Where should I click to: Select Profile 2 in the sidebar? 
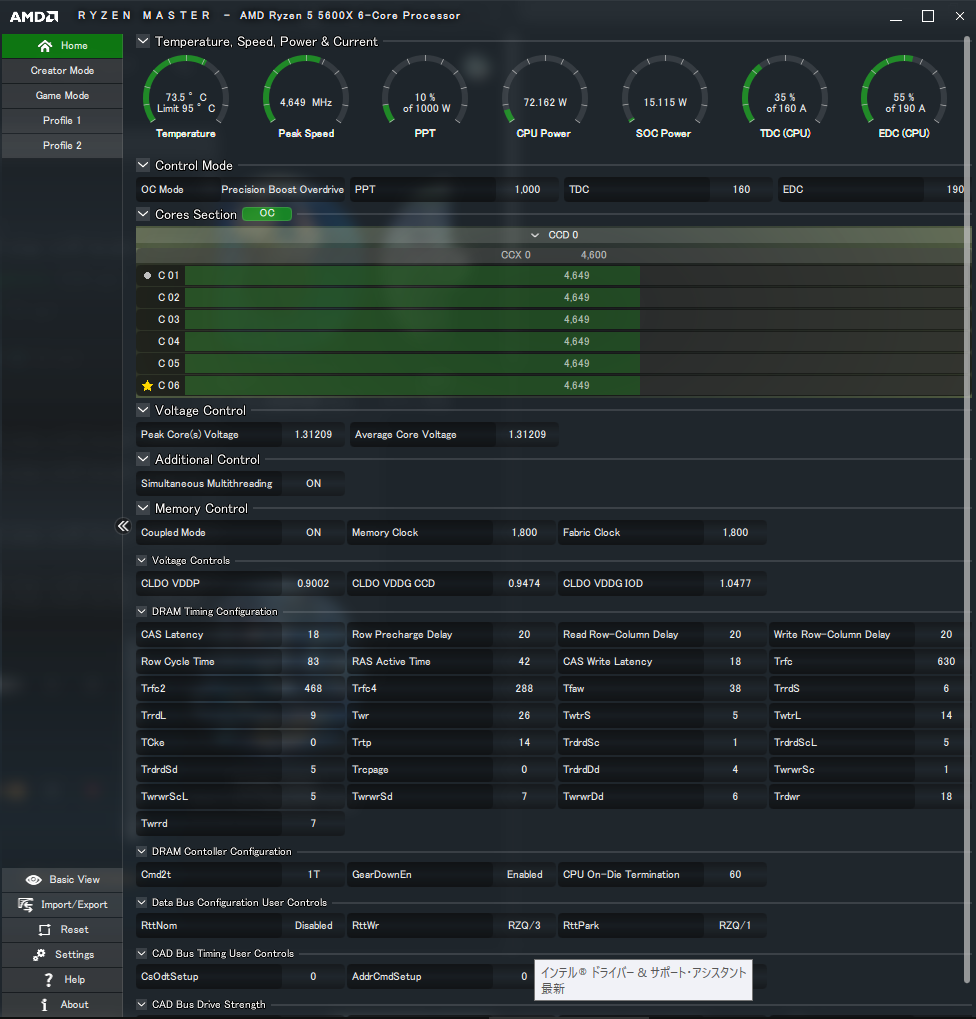(x=62, y=146)
